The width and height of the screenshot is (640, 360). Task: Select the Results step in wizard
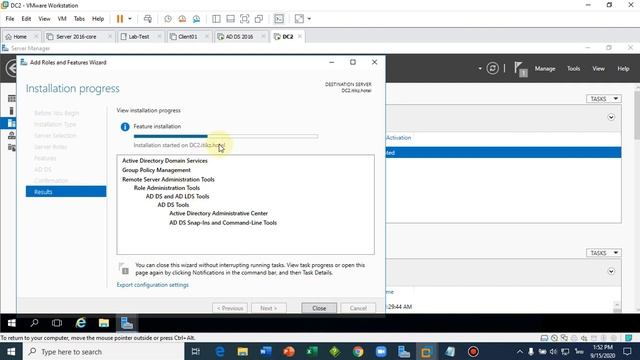point(66,191)
